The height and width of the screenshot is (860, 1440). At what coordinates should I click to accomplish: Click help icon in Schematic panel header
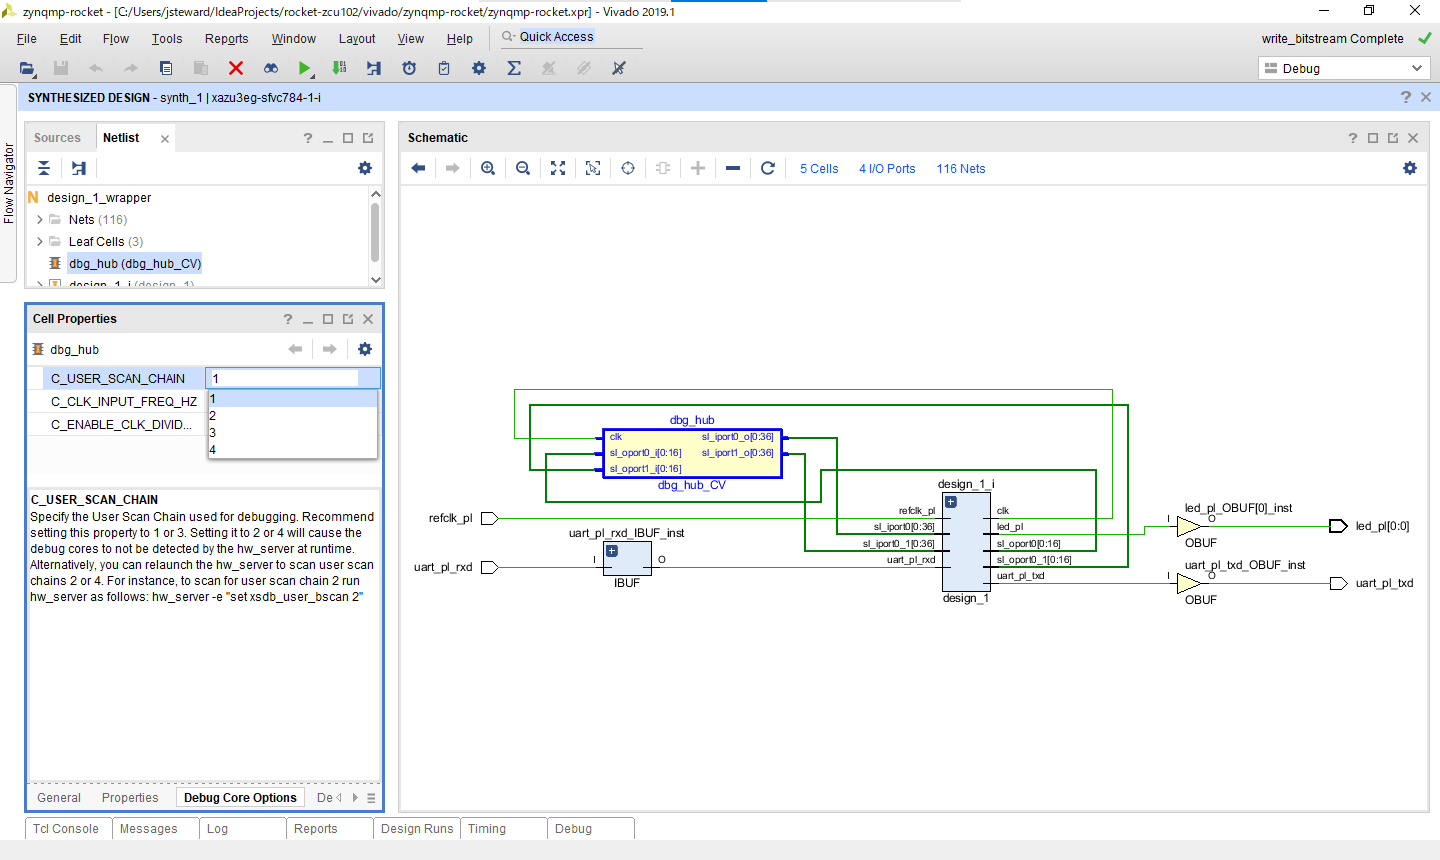click(x=1353, y=138)
